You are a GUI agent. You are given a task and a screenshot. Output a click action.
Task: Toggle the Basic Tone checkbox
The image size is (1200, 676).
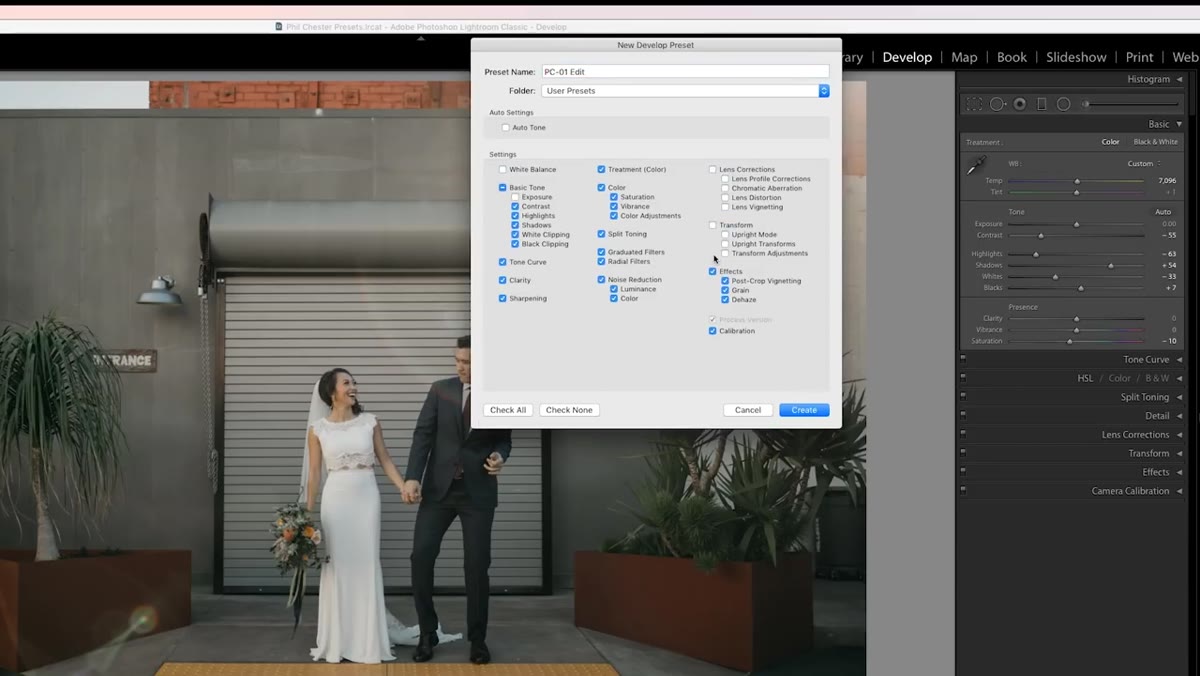coord(503,188)
